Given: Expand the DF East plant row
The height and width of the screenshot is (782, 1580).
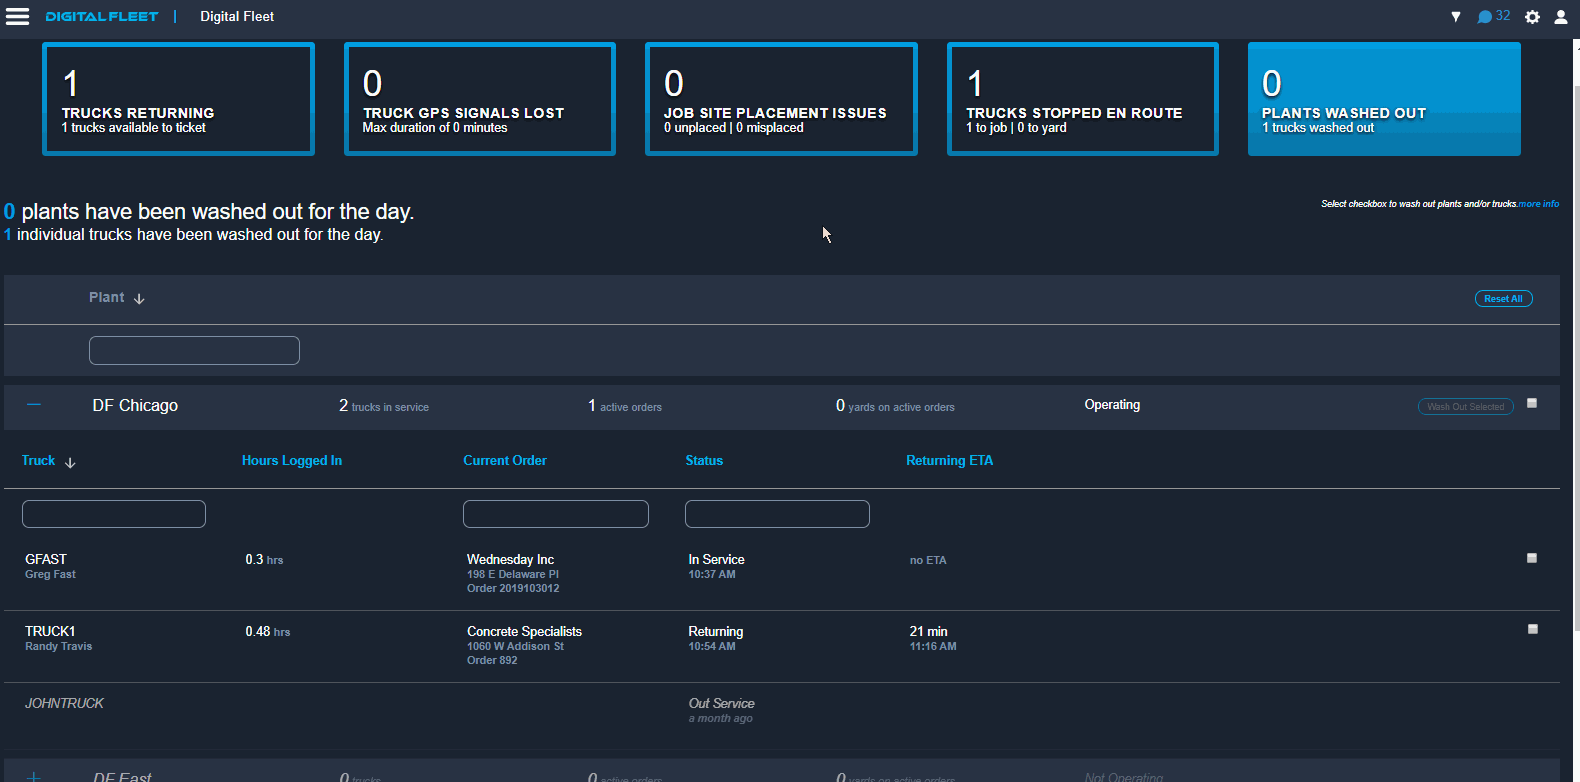Looking at the screenshot, I should (x=34, y=776).
